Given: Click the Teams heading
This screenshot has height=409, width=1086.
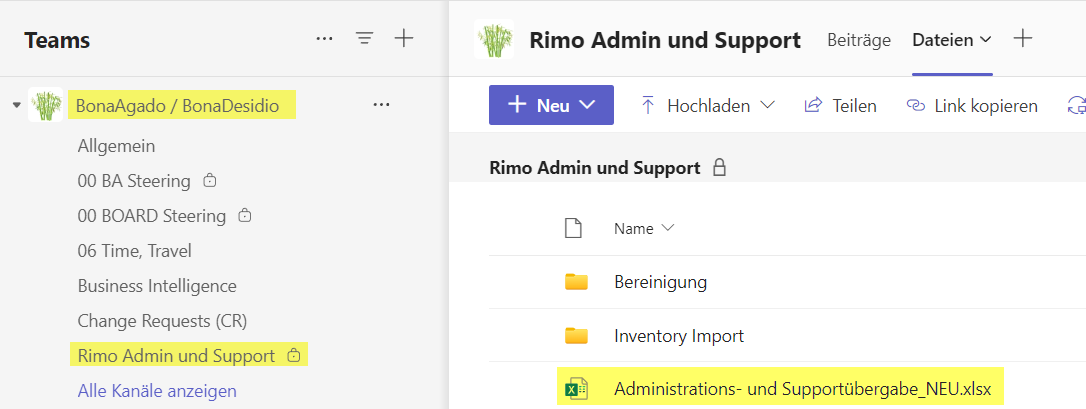Looking at the screenshot, I should pyautogui.click(x=57, y=40).
